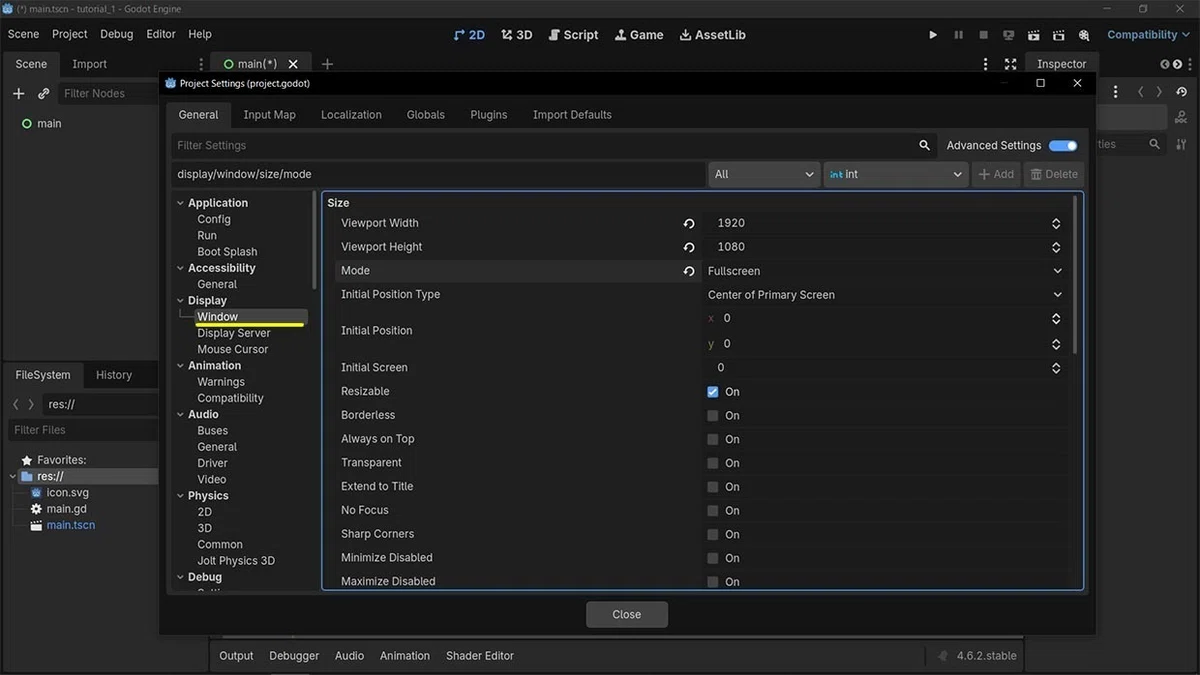This screenshot has width=1200, height=675.
Task: Select the Plugins tab
Action: [x=489, y=115]
